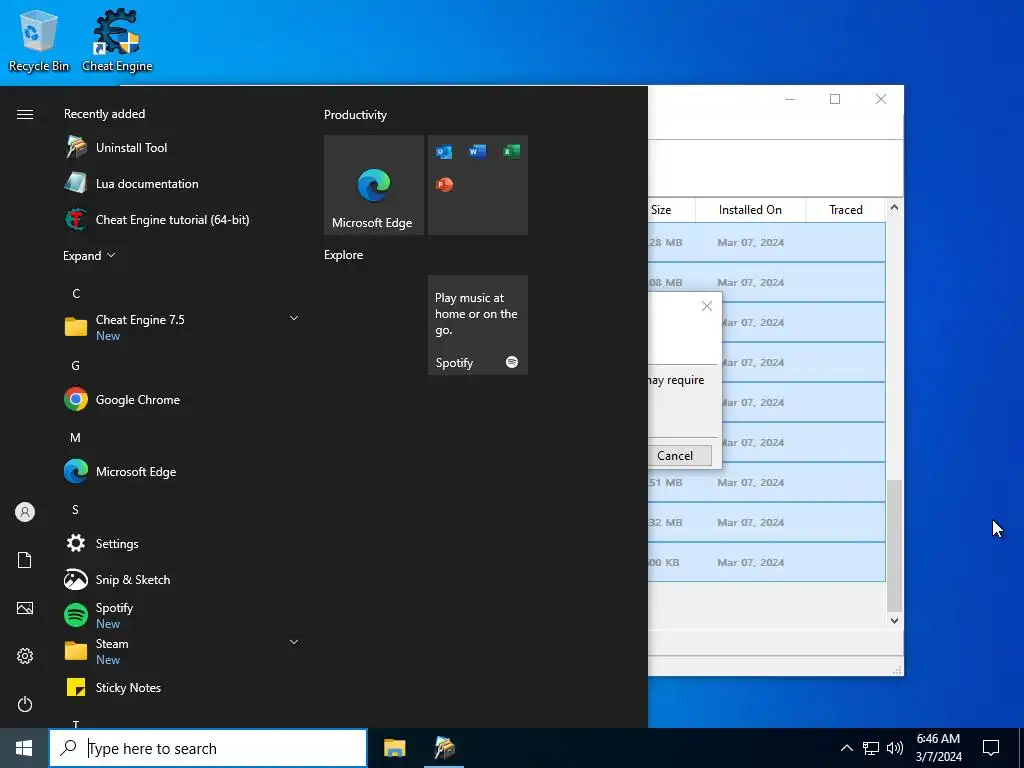Screen dimensions: 1024x768
Task: Click the Uninstall Tool vertical scrollbar thumb
Action: [x=894, y=545]
